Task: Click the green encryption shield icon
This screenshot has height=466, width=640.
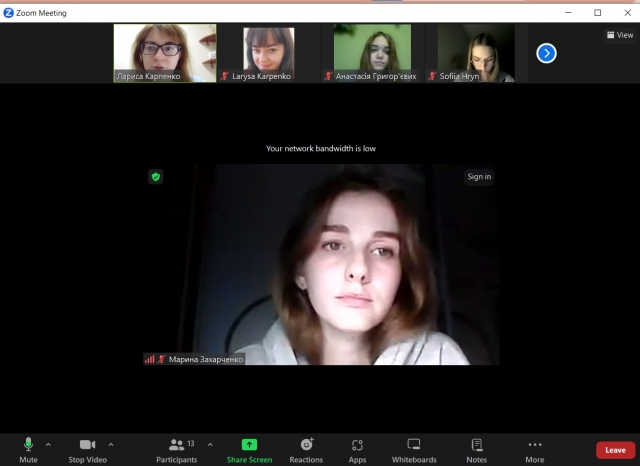Action: pyautogui.click(x=156, y=177)
